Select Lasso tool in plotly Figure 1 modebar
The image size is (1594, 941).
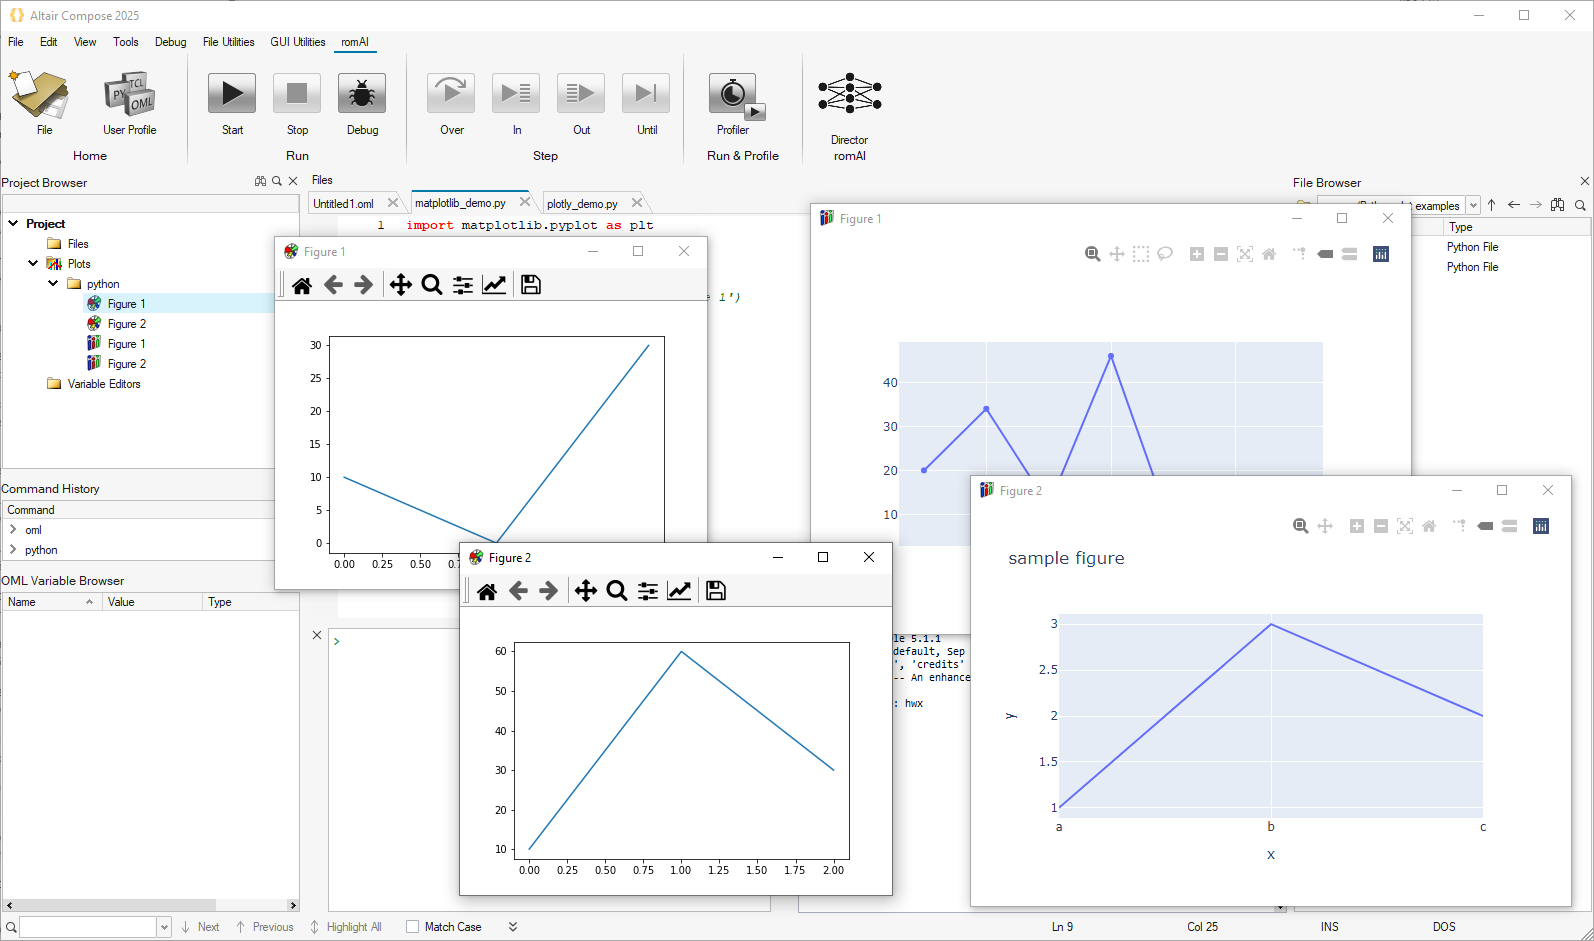tap(1165, 254)
